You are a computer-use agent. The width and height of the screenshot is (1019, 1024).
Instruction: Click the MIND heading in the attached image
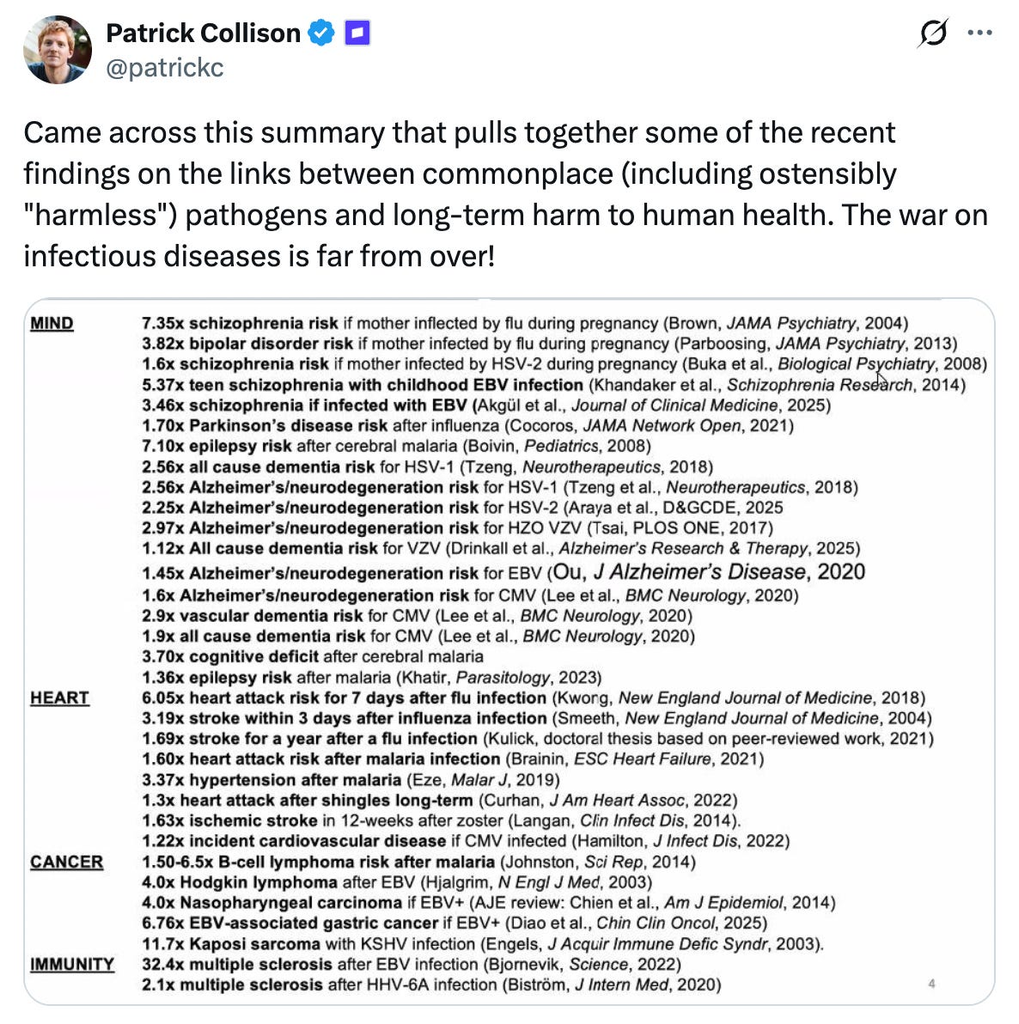pos(52,323)
